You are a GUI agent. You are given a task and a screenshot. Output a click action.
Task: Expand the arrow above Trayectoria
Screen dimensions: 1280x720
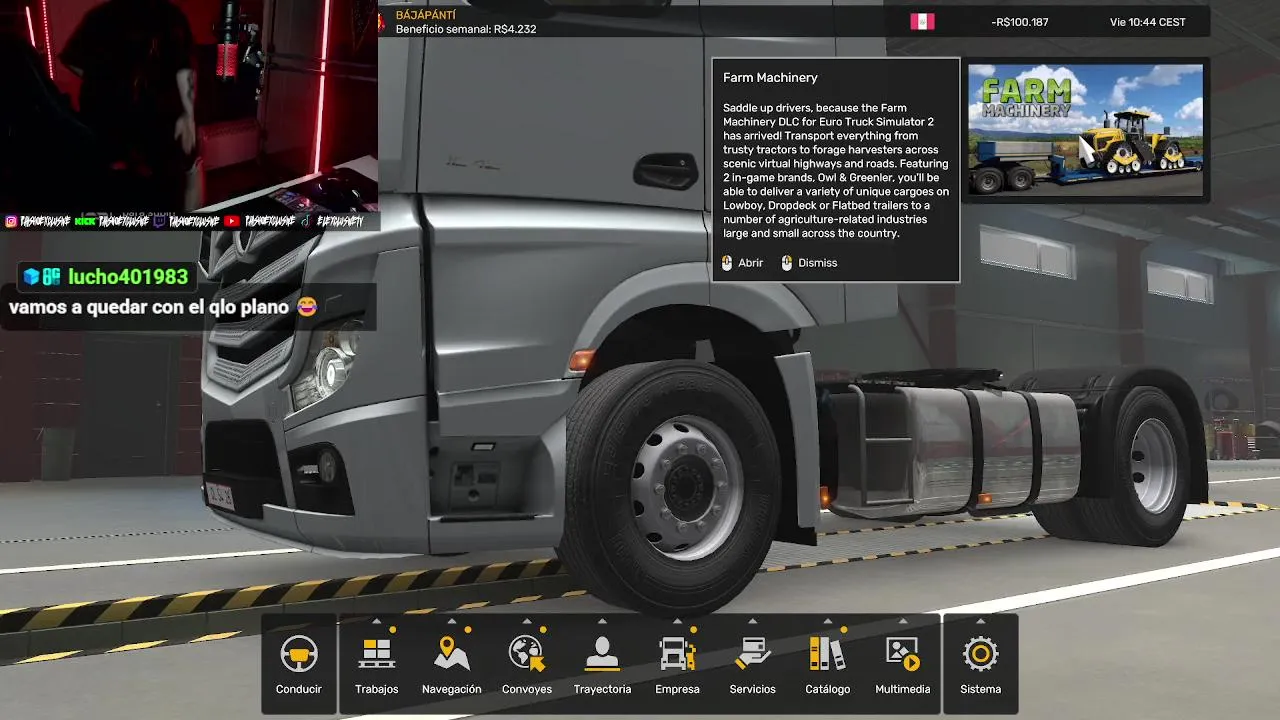click(602, 621)
